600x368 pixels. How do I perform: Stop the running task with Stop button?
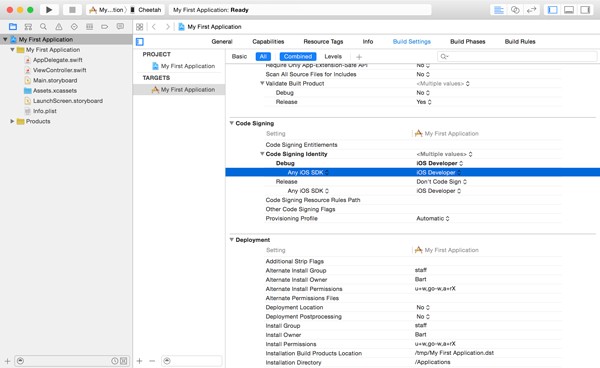pos(72,10)
